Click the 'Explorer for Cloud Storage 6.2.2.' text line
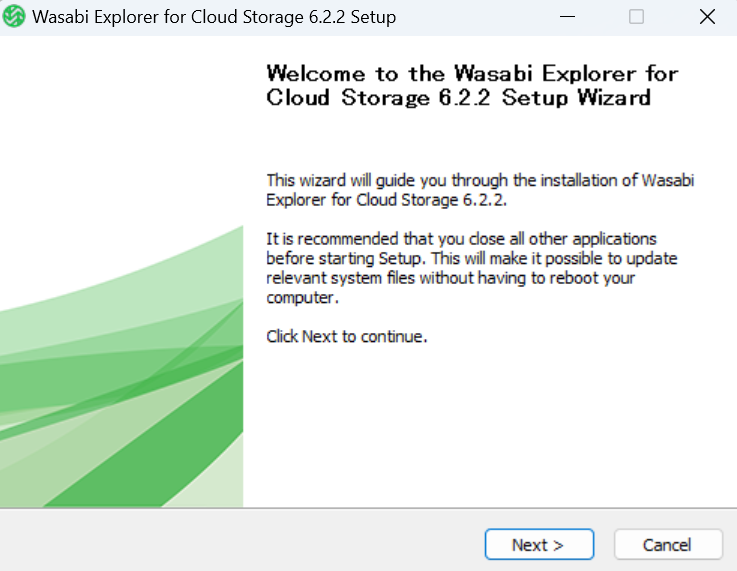Image resolution: width=737 pixels, height=571 pixels. pos(387,200)
